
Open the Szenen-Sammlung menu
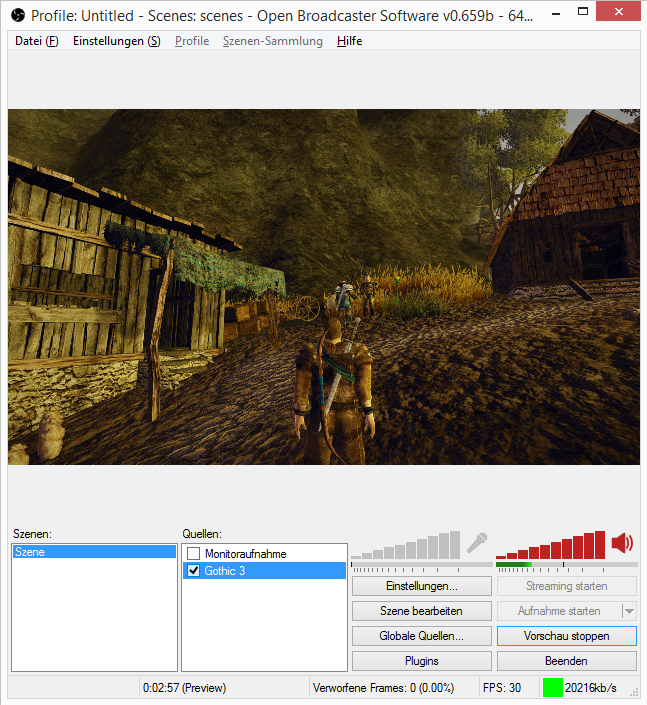(273, 41)
